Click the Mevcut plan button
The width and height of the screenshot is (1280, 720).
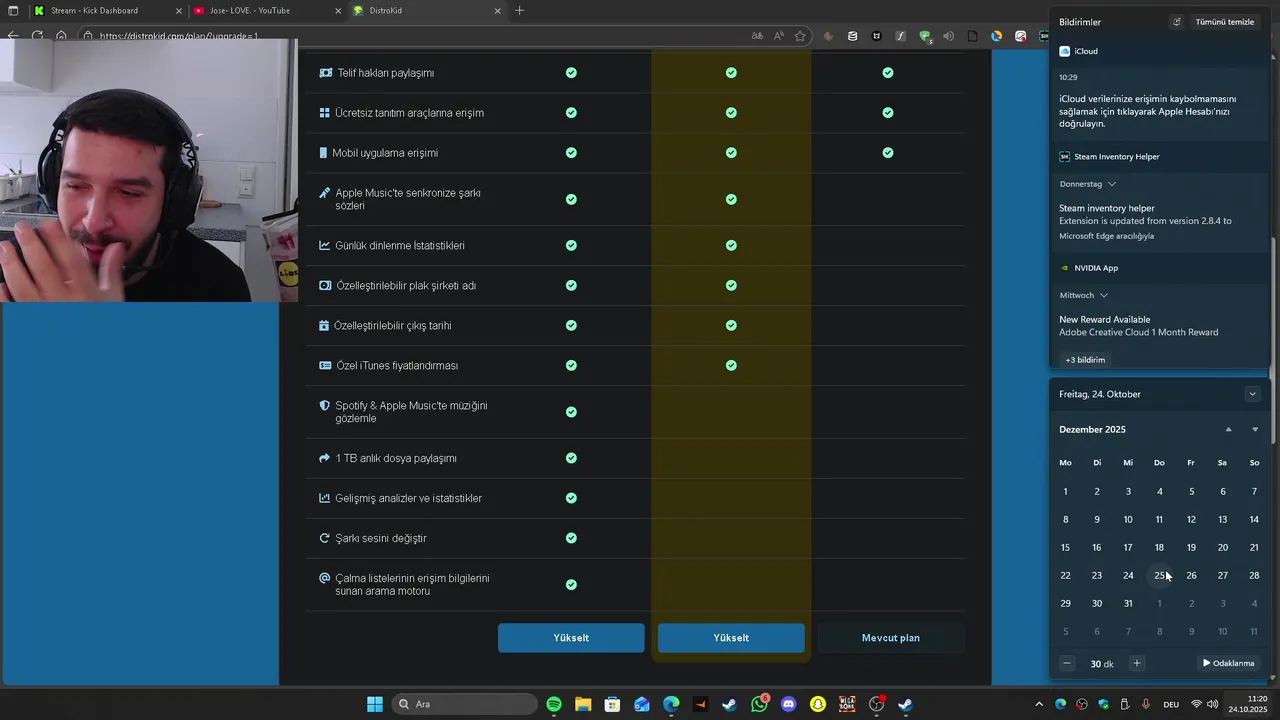(x=891, y=638)
